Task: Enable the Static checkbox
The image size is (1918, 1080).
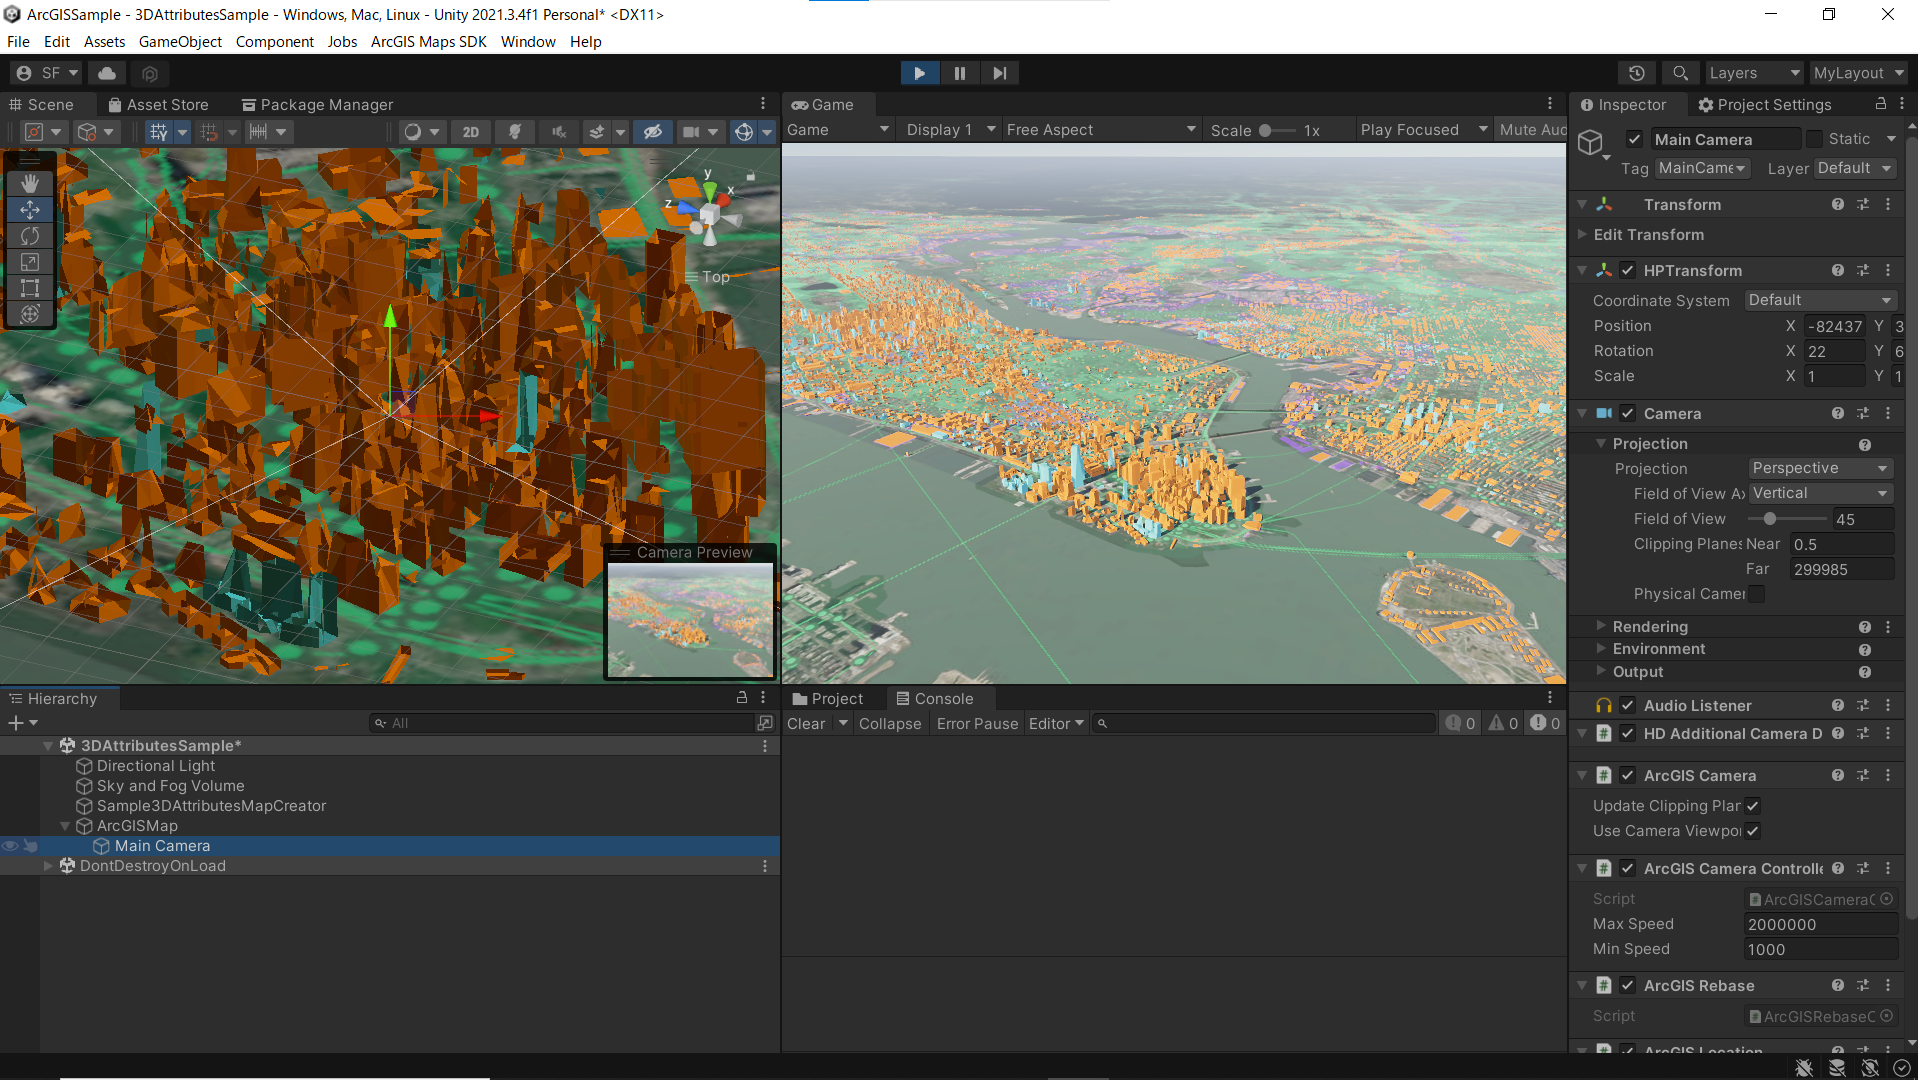Action: [x=1815, y=139]
